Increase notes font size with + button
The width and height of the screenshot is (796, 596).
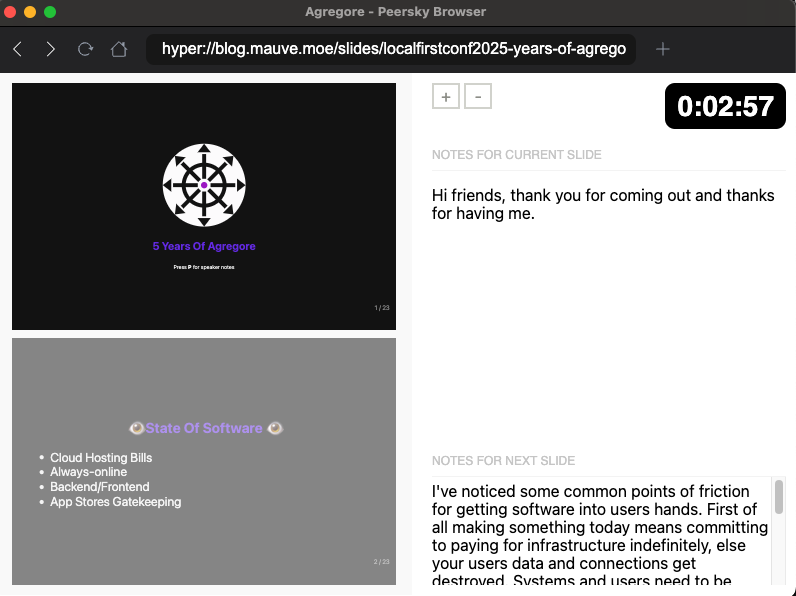tap(446, 96)
